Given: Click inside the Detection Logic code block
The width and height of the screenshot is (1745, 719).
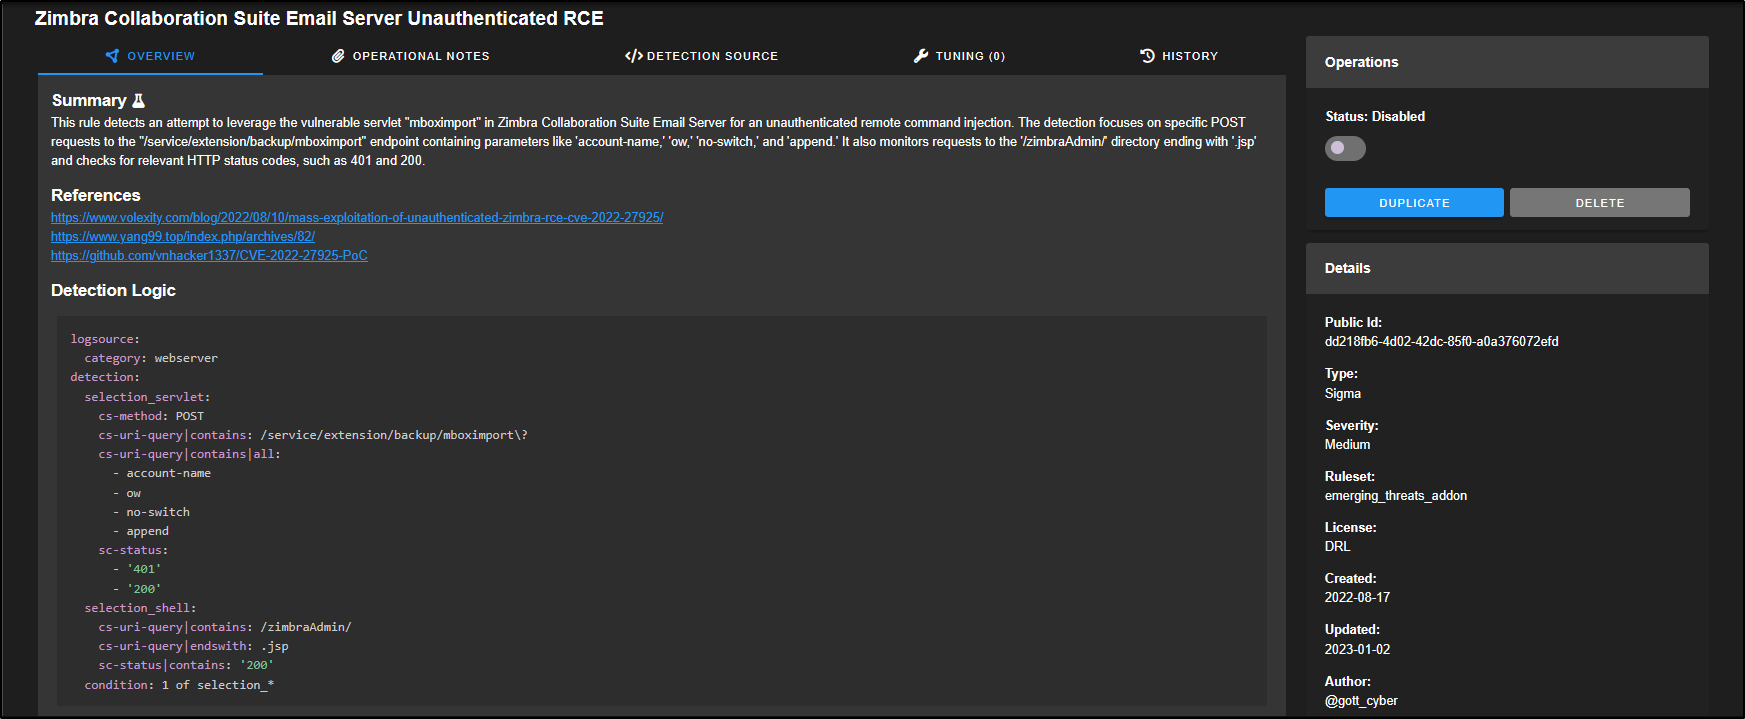Looking at the screenshot, I should [x=660, y=510].
